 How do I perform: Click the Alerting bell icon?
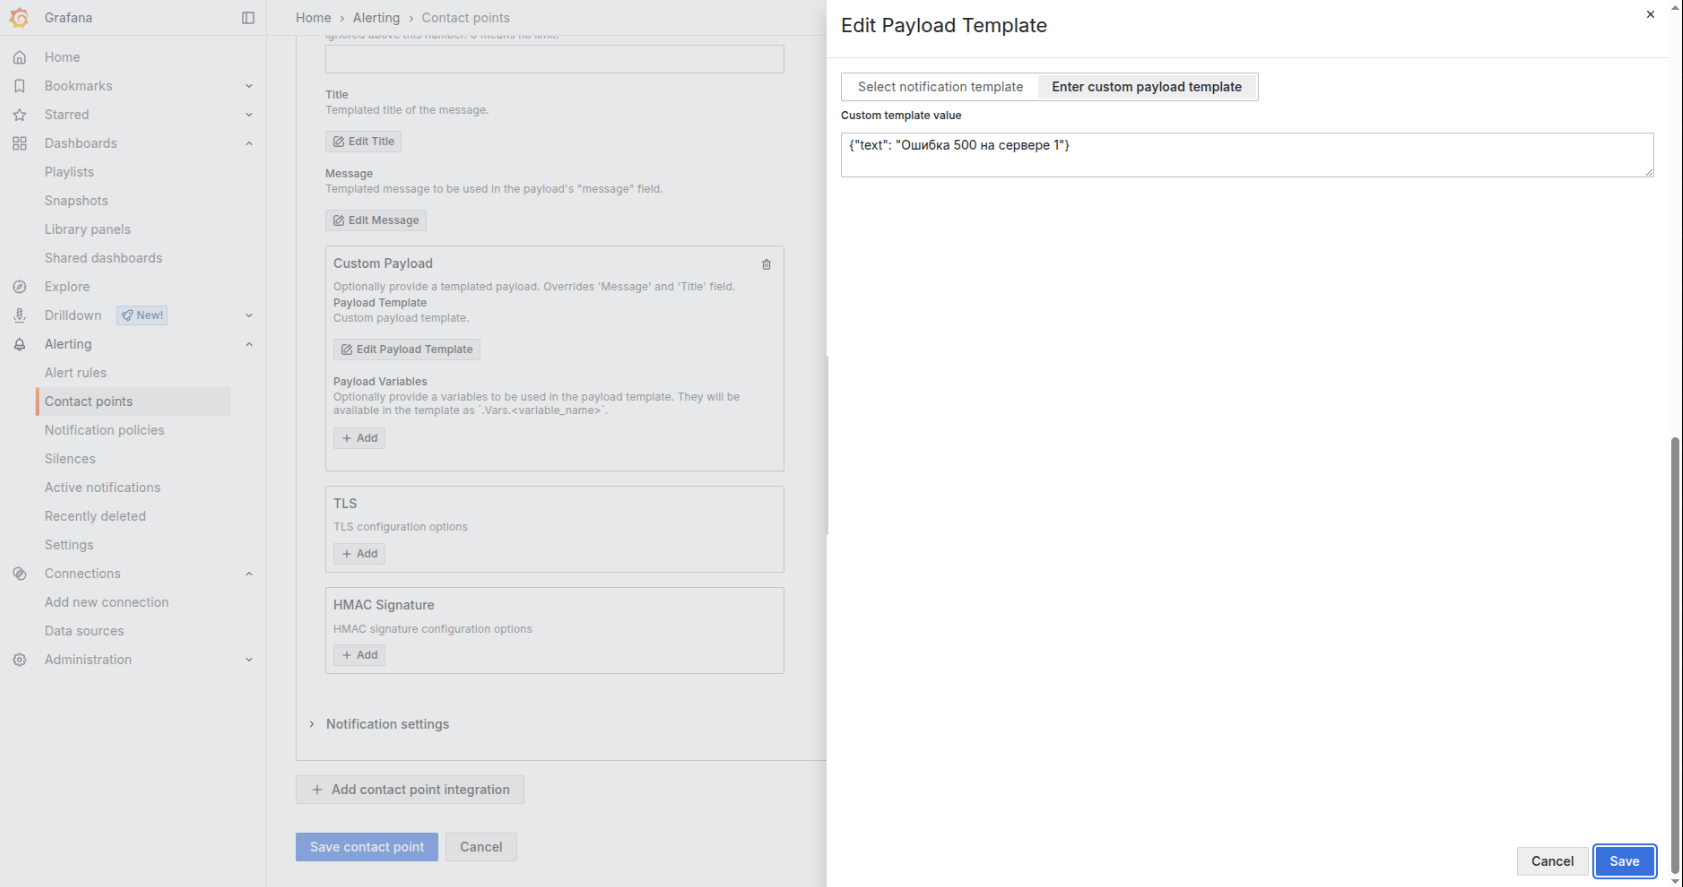point(19,344)
